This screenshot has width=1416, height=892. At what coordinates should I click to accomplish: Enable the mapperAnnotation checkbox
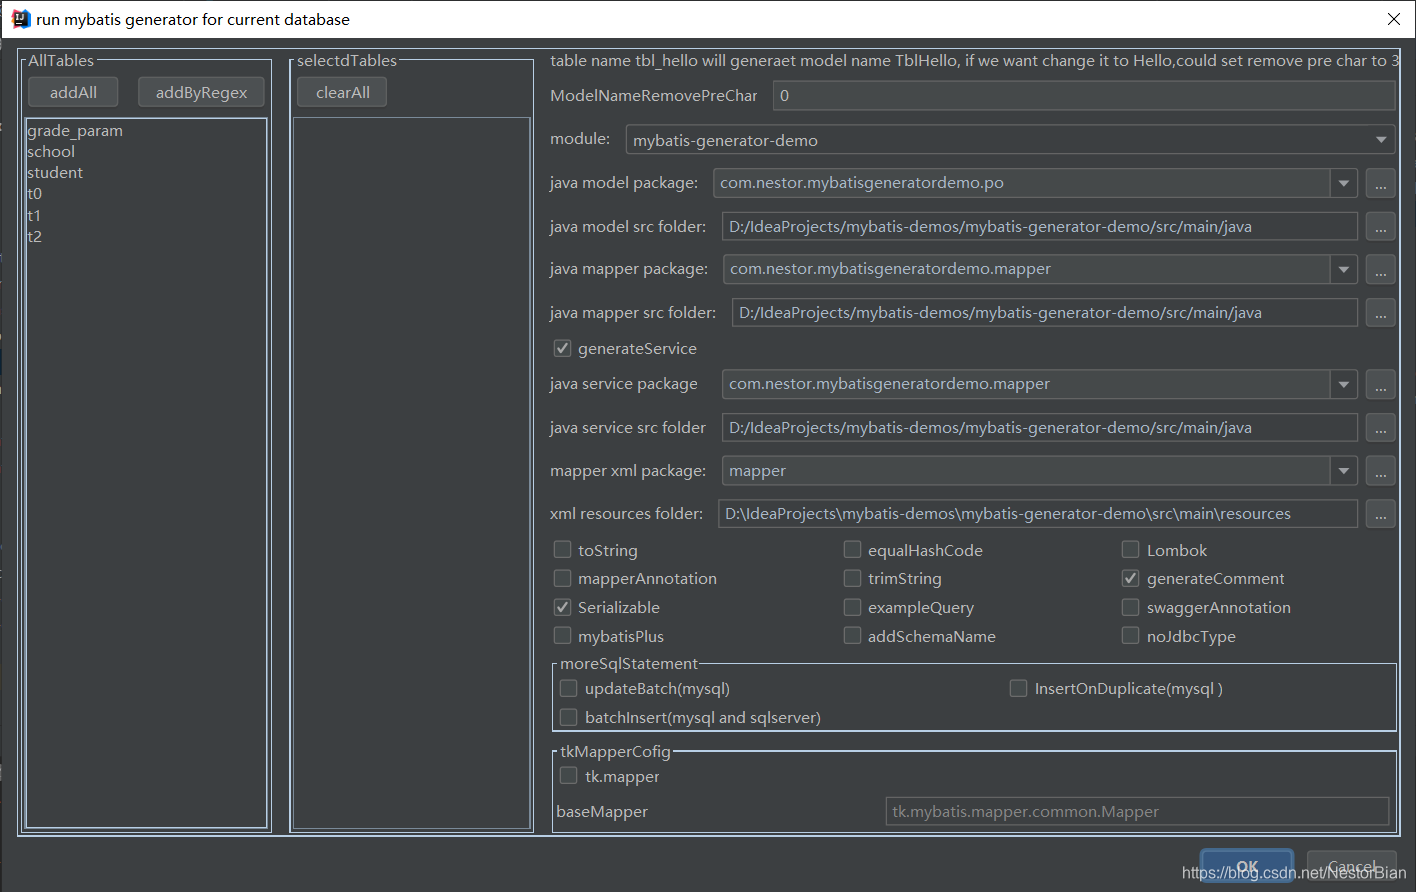[x=562, y=578]
